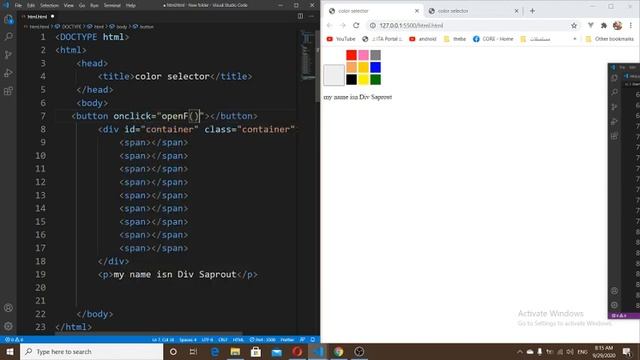
Task: Open Accounts menu in VS Code activity bar
Action: (x=8, y=308)
